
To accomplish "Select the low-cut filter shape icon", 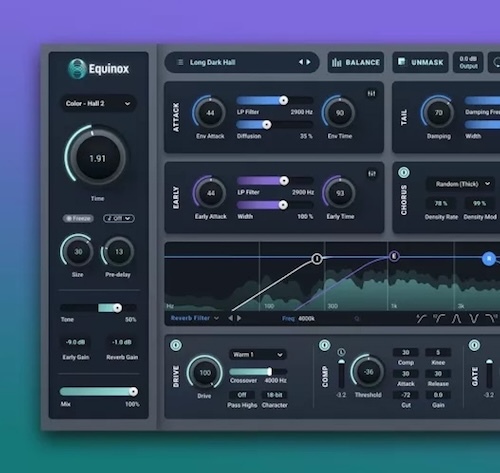I will point(421,319).
